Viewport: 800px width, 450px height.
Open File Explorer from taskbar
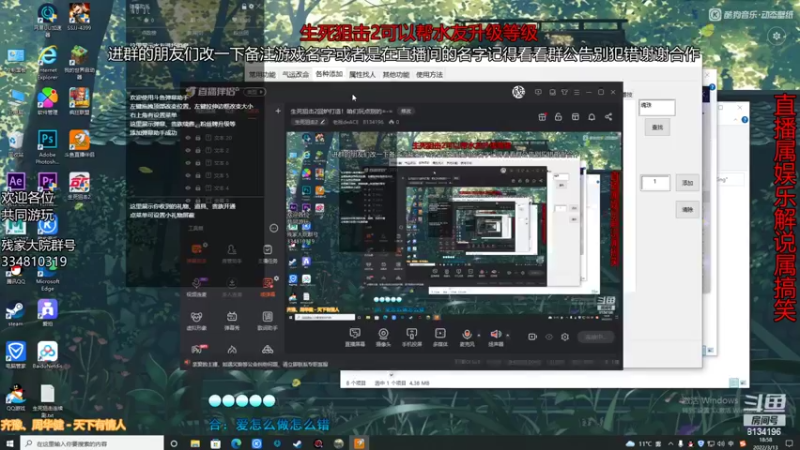[195, 443]
